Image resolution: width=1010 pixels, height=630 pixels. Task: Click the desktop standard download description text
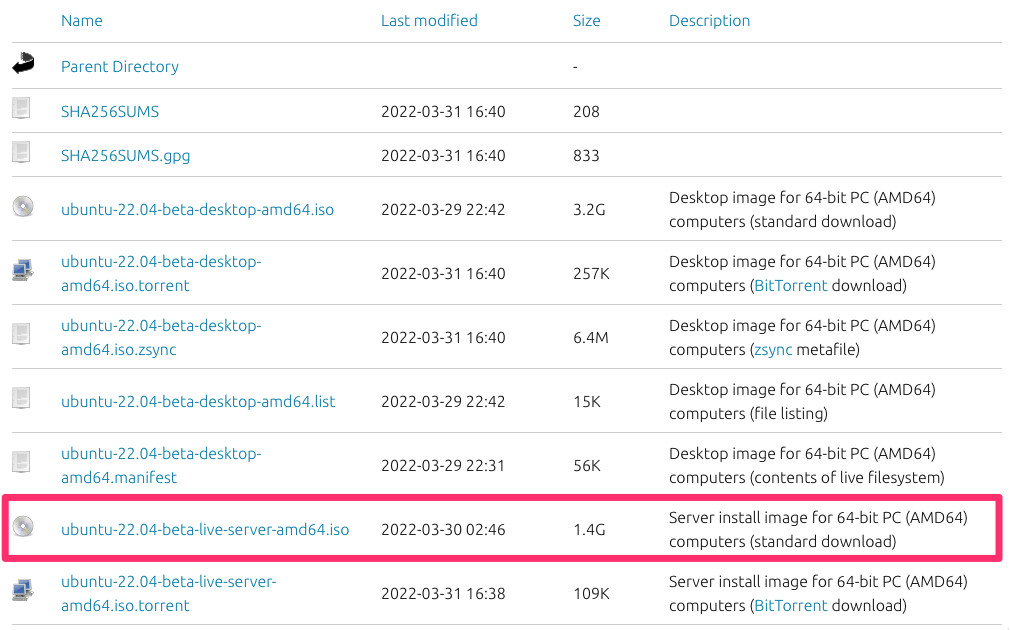tap(802, 209)
